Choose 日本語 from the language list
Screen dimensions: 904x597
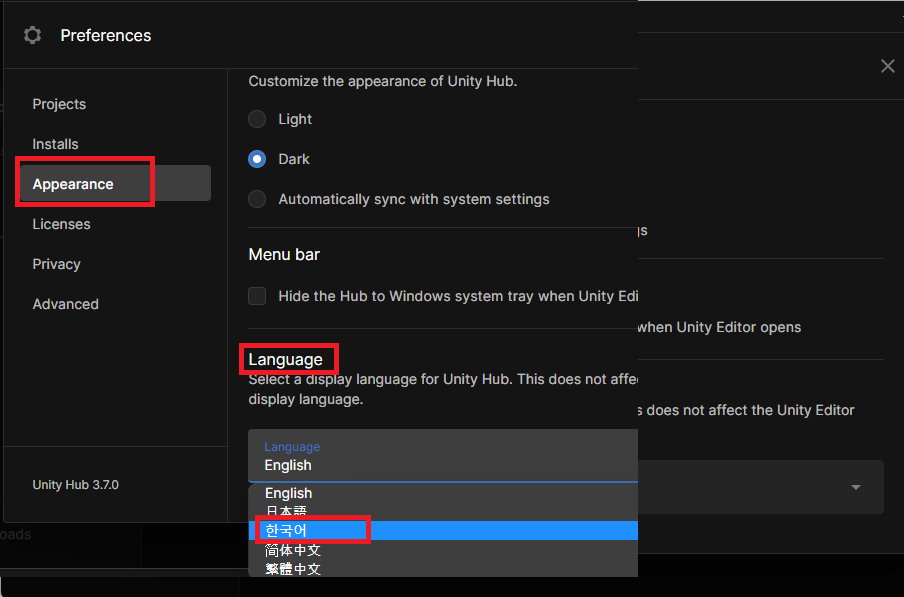click(443, 511)
